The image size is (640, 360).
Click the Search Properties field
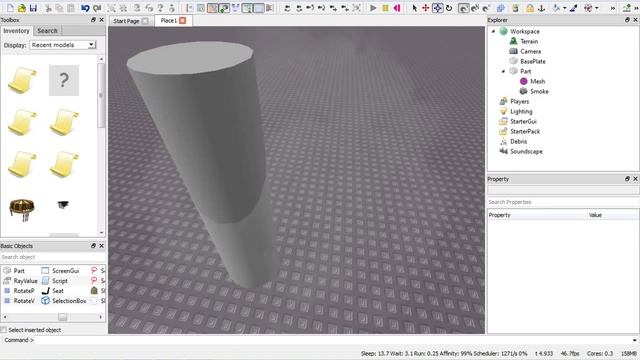(563, 202)
